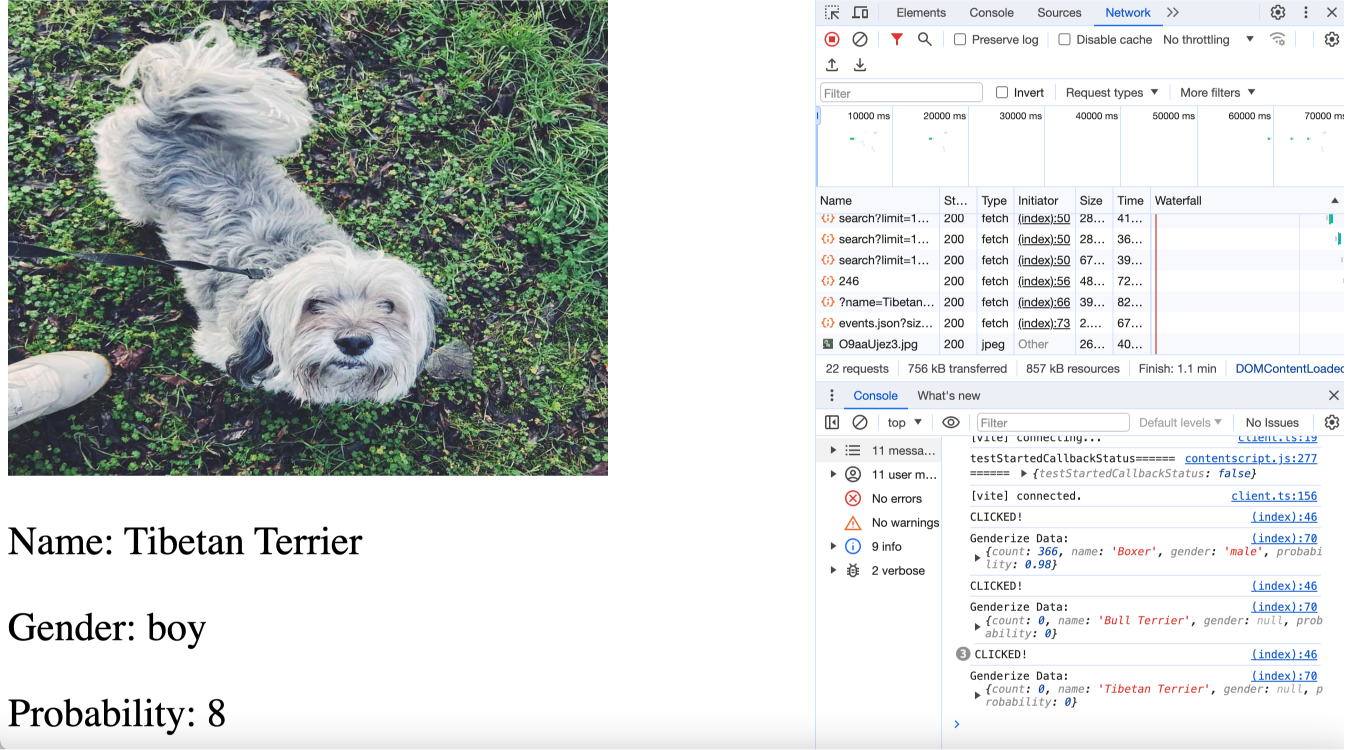Open the client.ts:156 source link
The height and width of the screenshot is (750, 1345).
tap(1274, 497)
